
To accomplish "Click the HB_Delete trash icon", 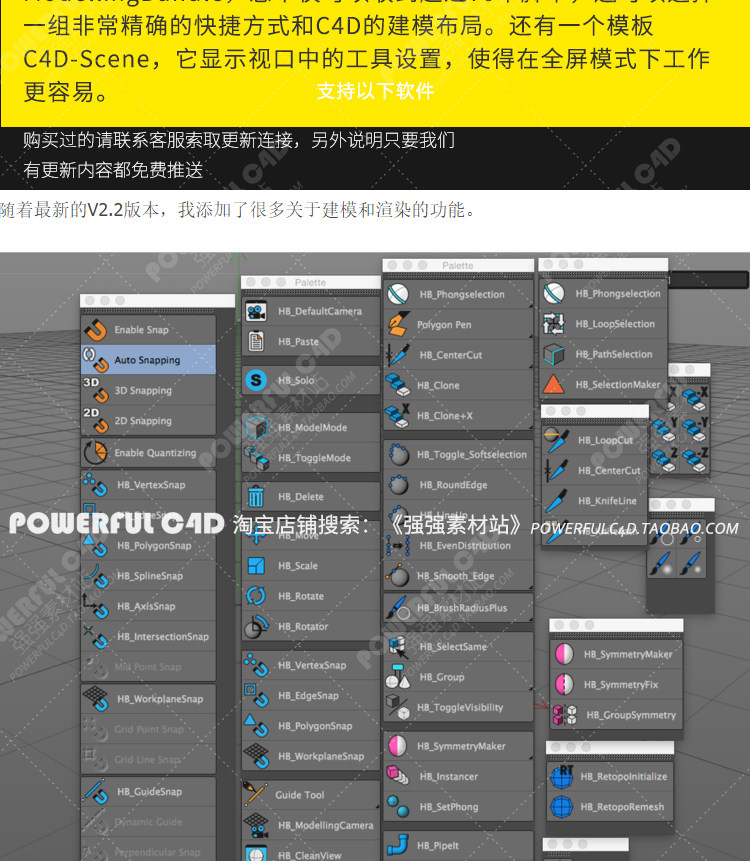I will pos(256,496).
